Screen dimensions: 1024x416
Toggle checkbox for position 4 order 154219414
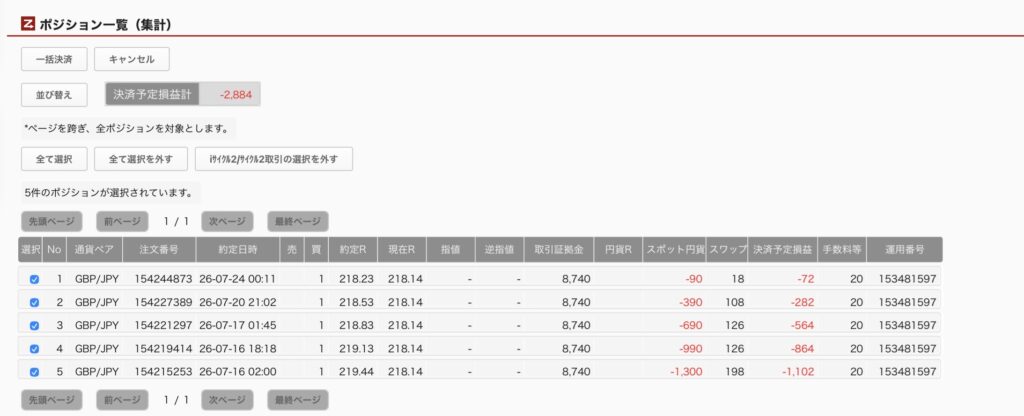click(x=34, y=349)
